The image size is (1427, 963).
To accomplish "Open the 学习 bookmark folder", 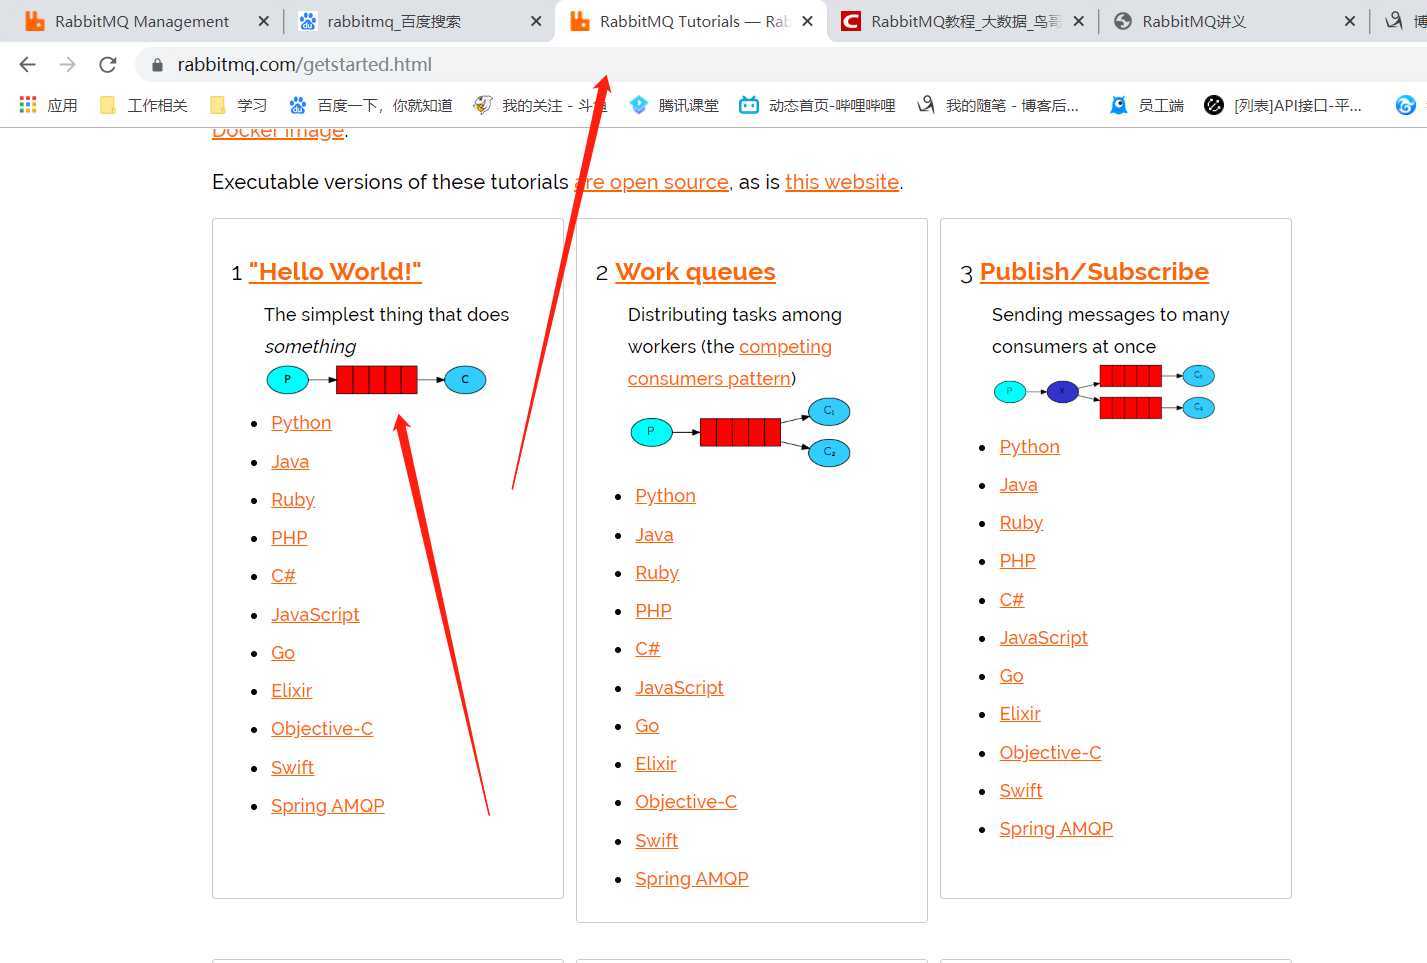I will pos(239,105).
